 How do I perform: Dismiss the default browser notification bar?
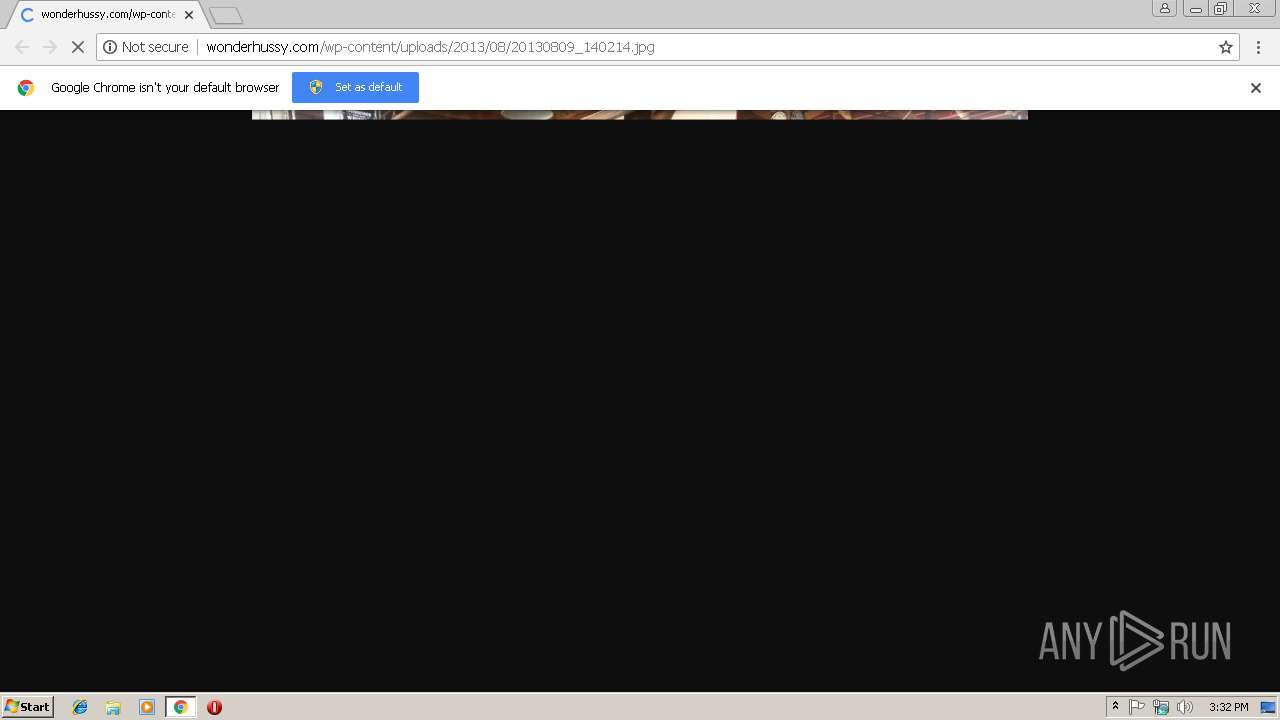(1256, 88)
